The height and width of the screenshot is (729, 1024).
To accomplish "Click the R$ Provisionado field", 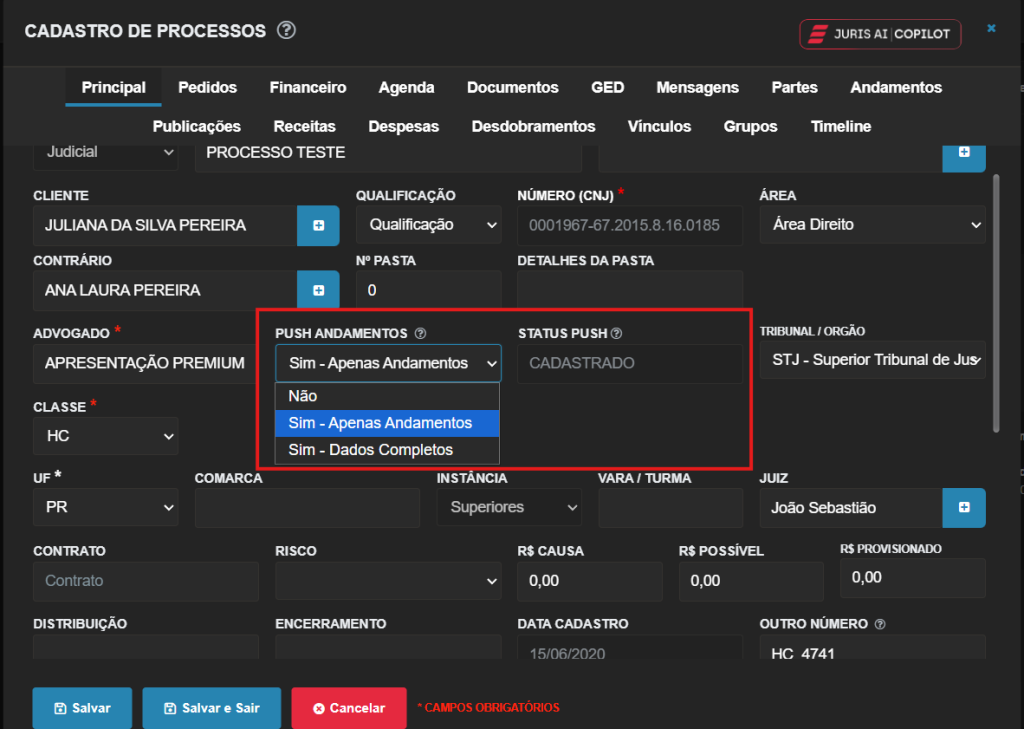I will [x=912, y=577].
